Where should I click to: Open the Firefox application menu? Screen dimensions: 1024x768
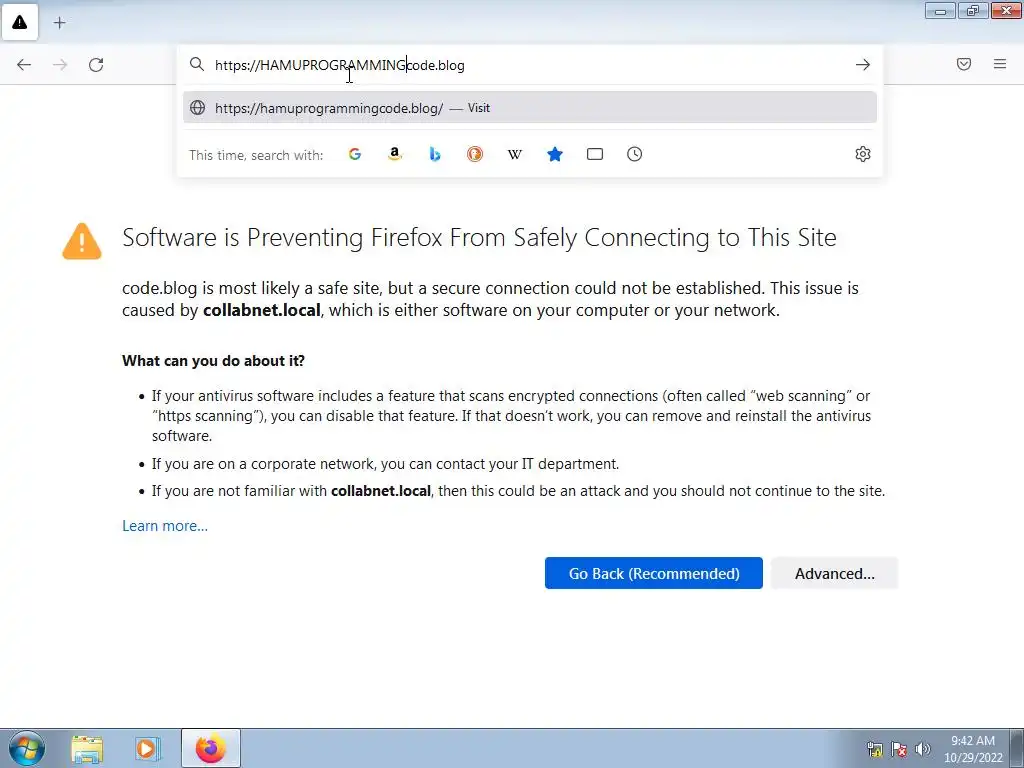tap(1000, 65)
